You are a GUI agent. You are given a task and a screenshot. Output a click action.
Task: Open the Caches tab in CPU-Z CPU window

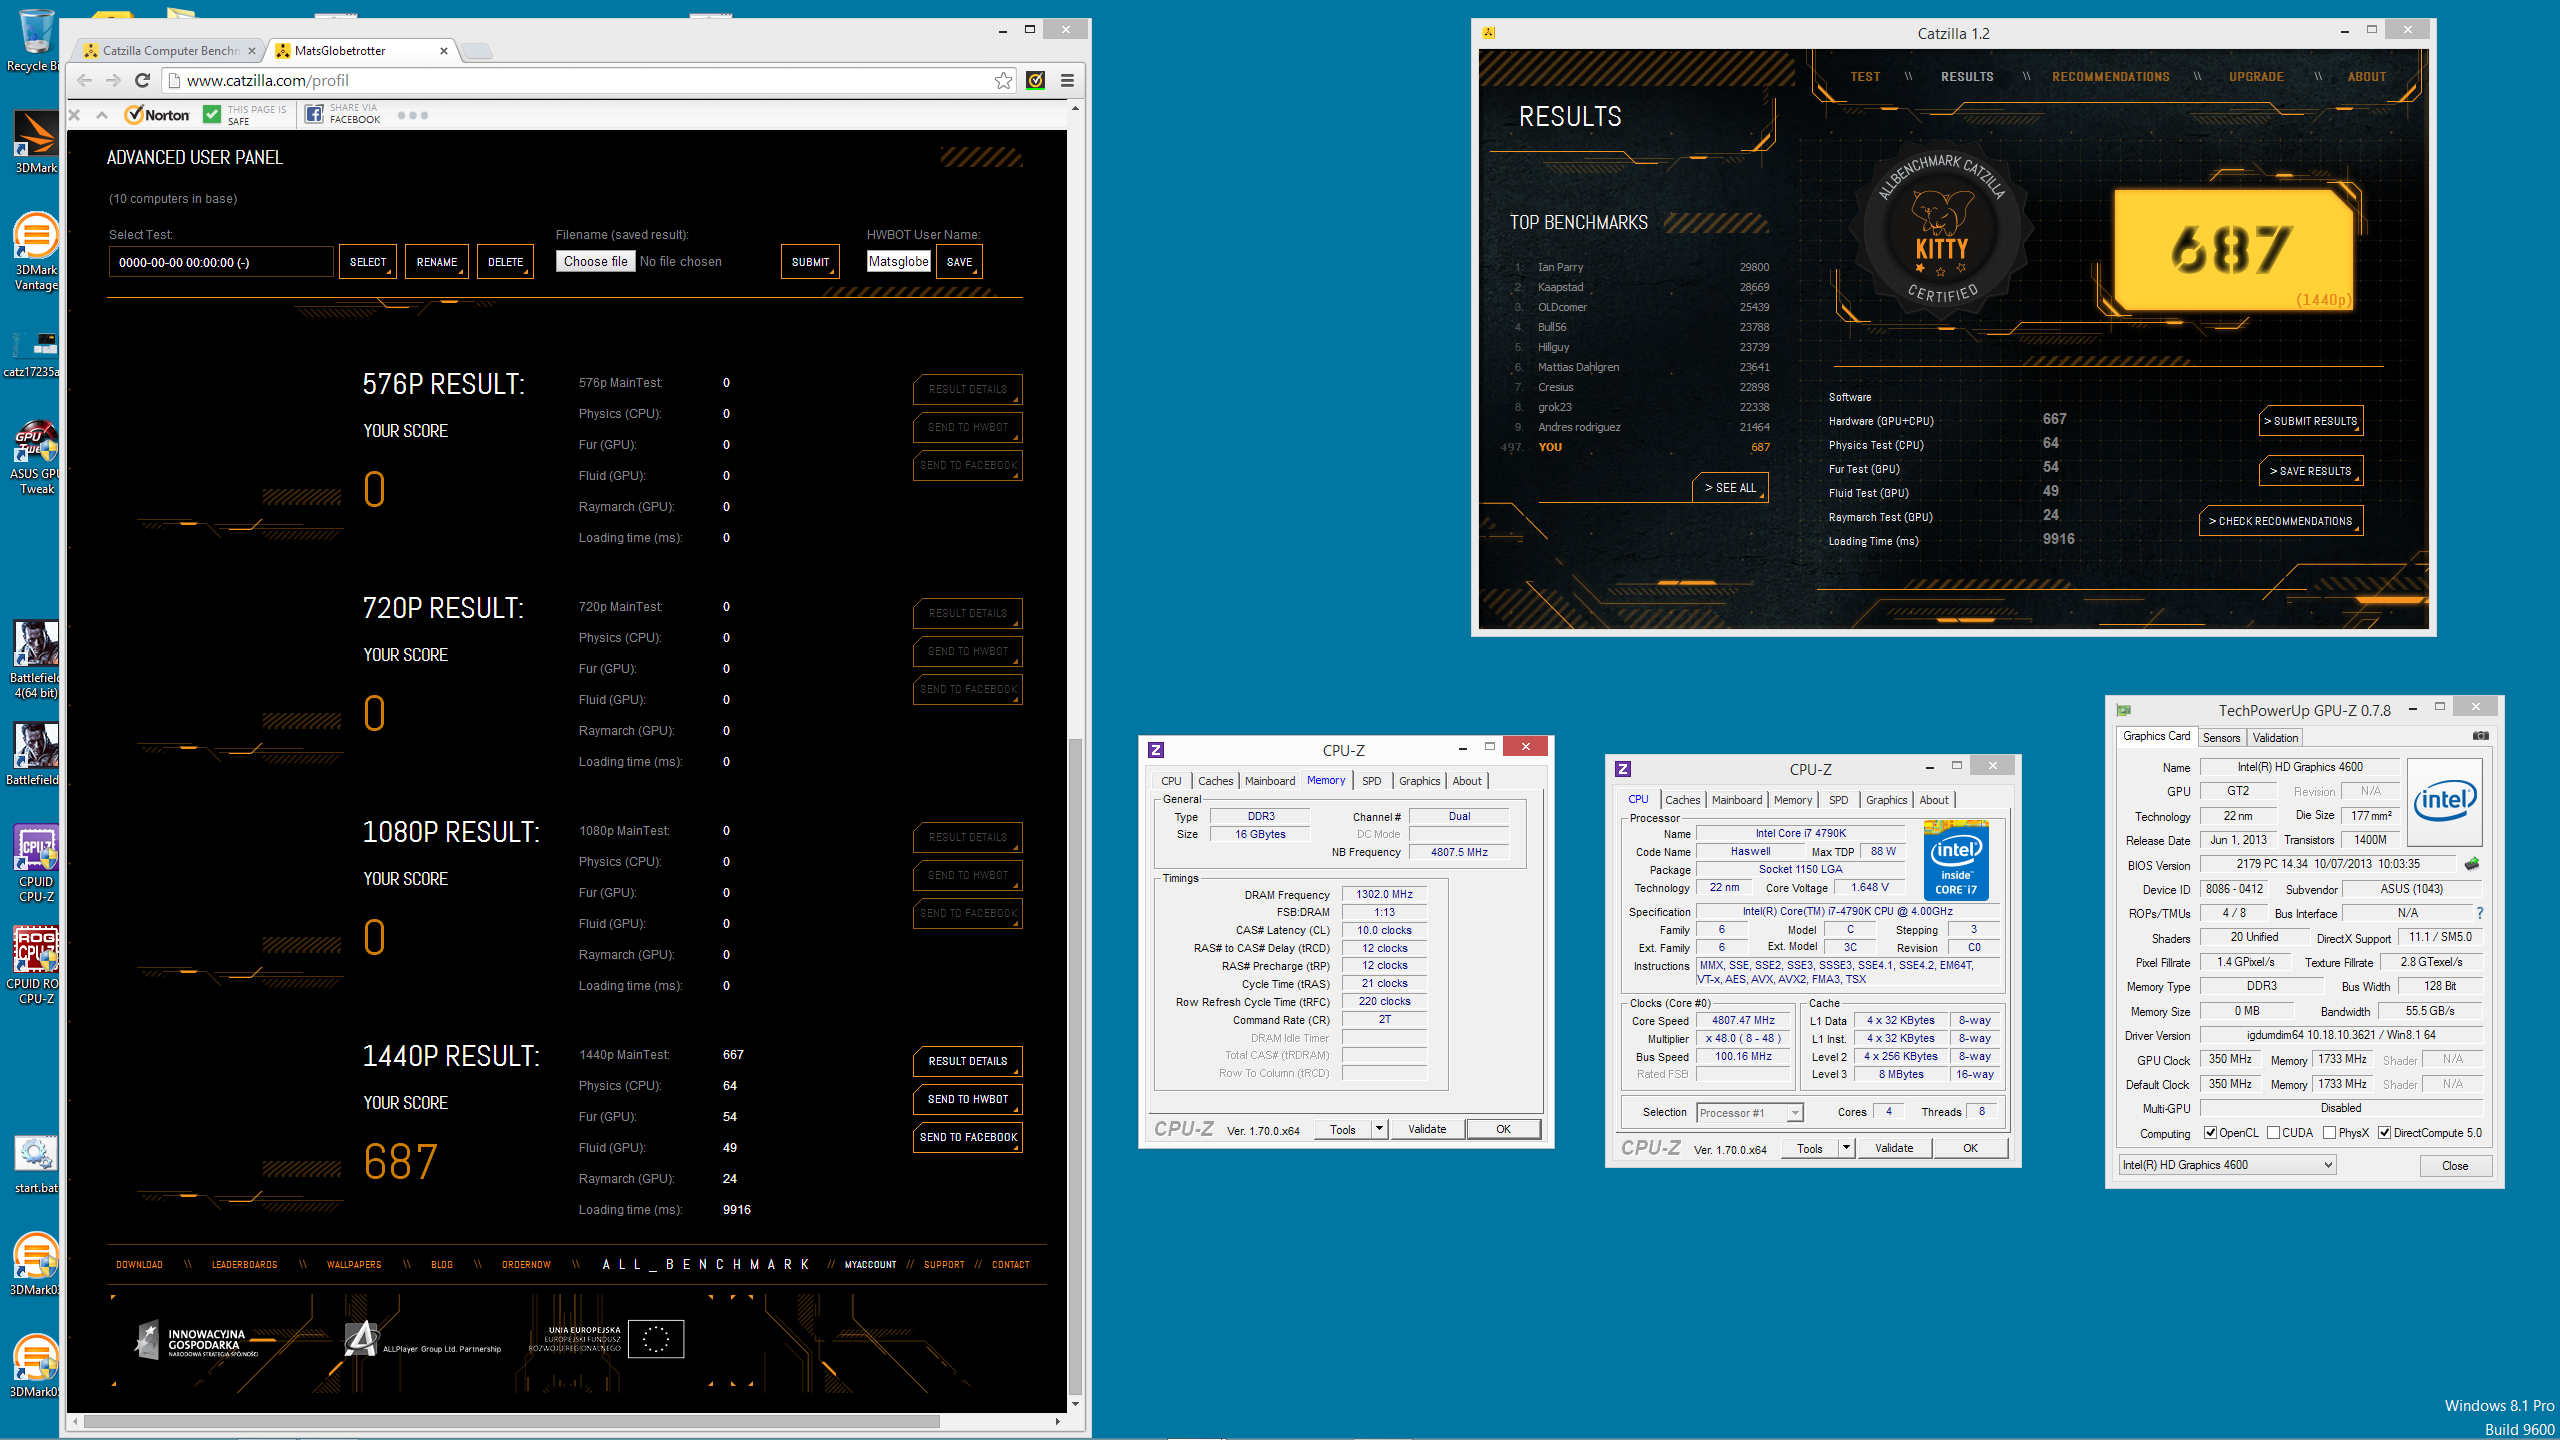pos(1682,800)
